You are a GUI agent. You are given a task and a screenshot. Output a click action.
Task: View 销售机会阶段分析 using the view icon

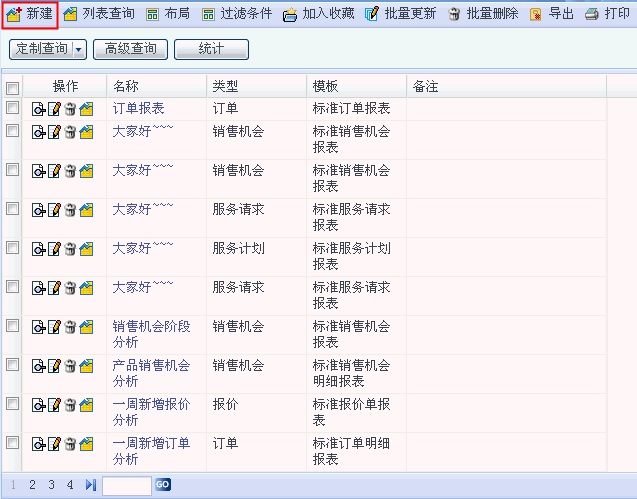pos(39,327)
